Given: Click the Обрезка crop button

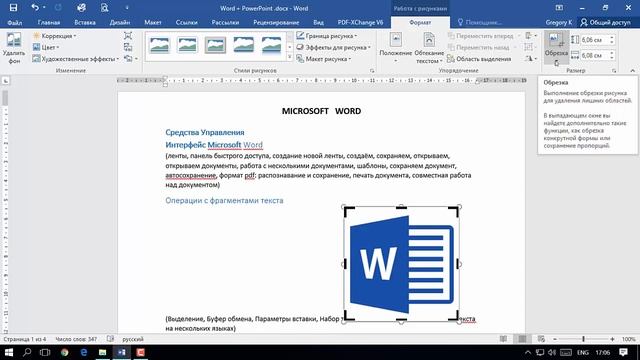Looking at the screenshot, I should click(x=556, y=48).
